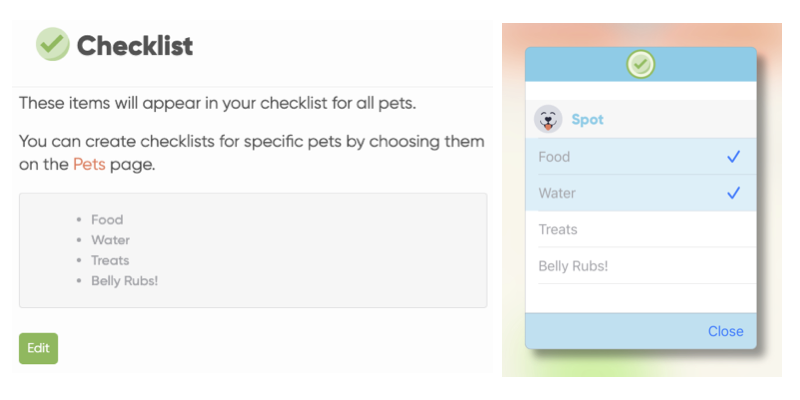Click Belly Rubs! in the all-pets bullet list
Image resolution: width=800 pixels, height=400 pixels.
124,280
